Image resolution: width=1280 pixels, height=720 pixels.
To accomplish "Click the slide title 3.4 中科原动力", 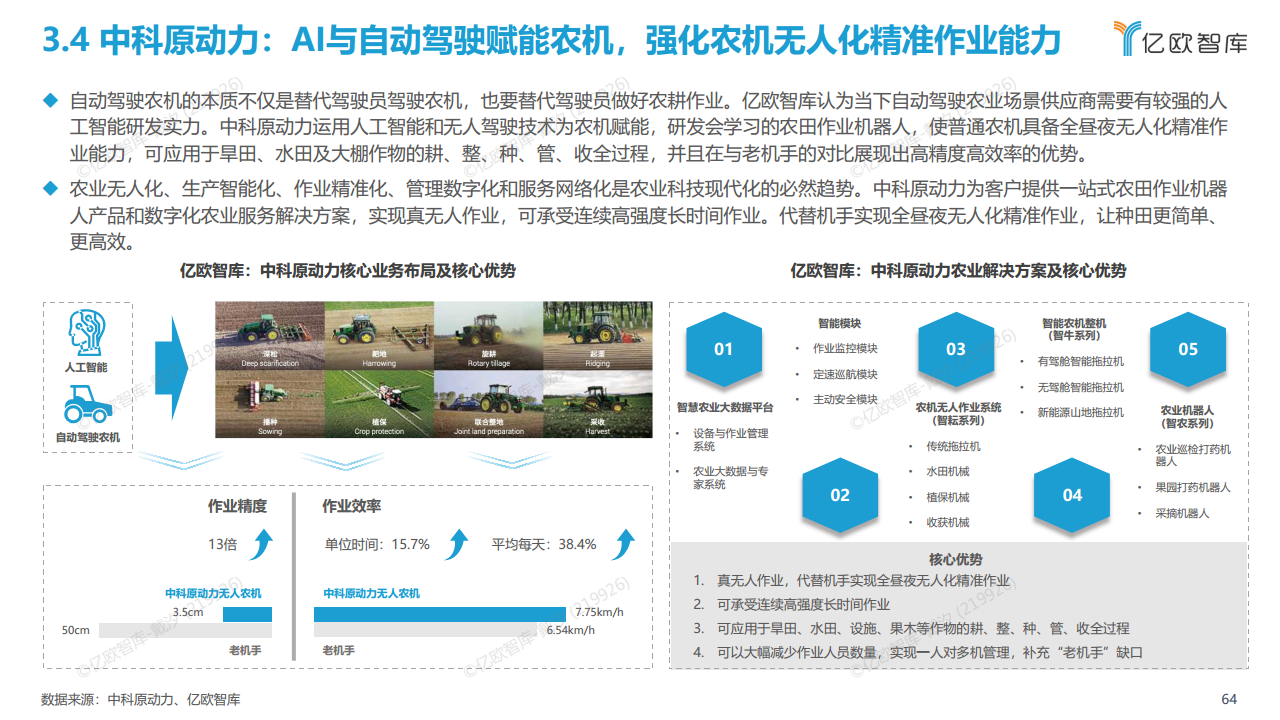I will pos(550,39).
